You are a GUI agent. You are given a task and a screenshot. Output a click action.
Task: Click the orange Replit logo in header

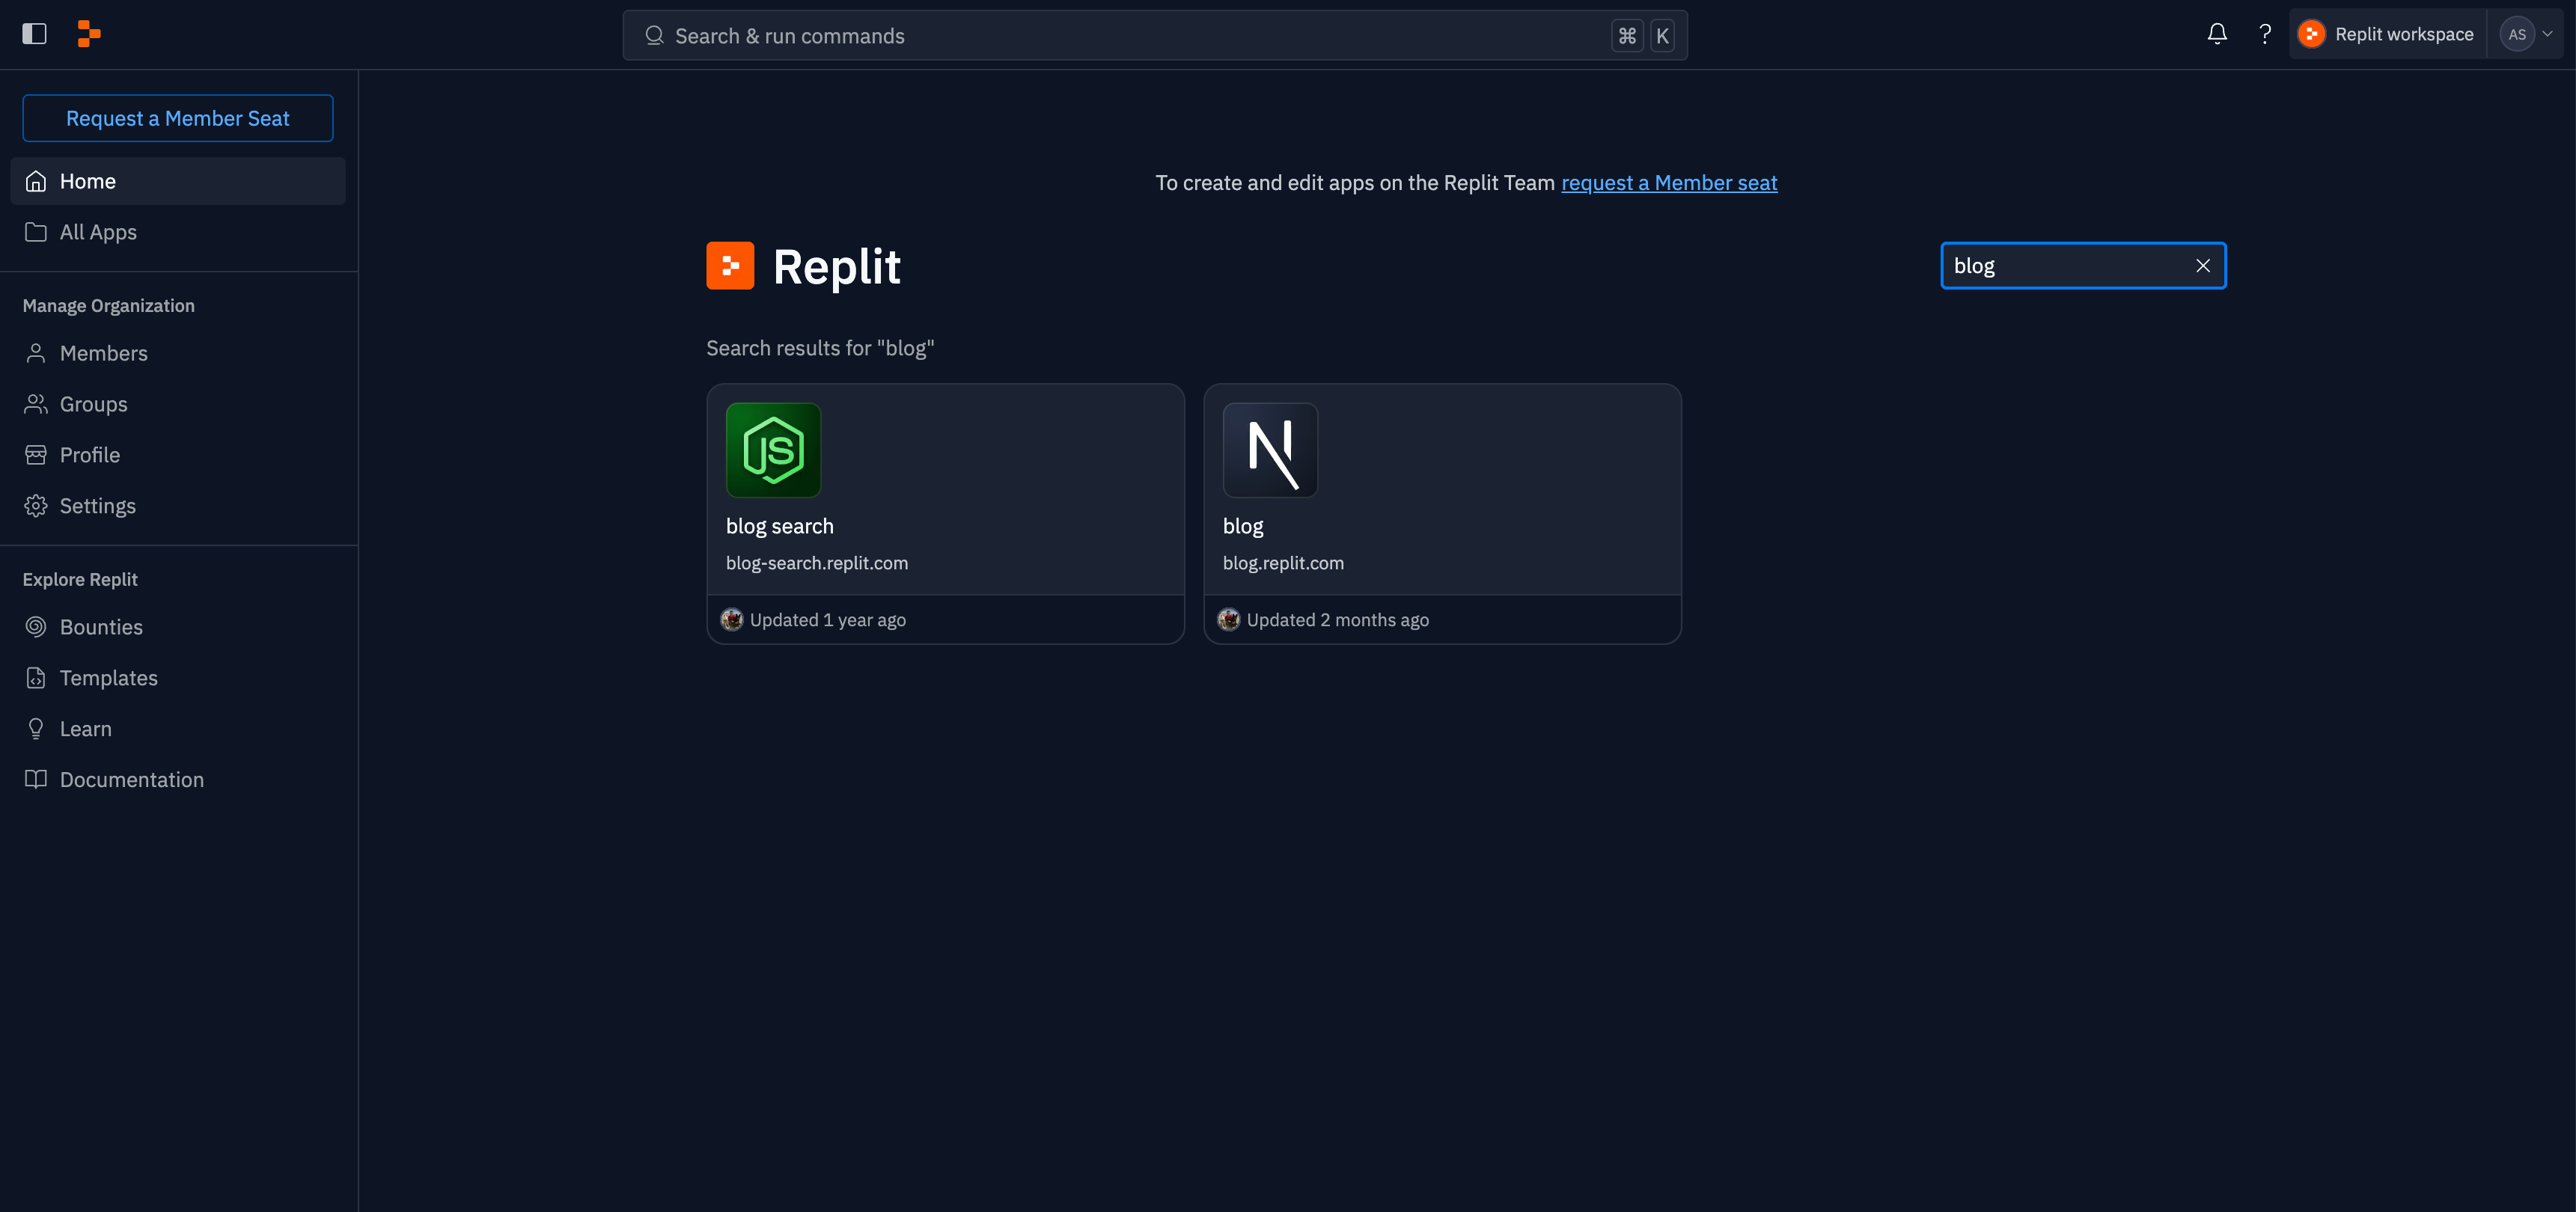pyautogui.click(x=89, y=34)
